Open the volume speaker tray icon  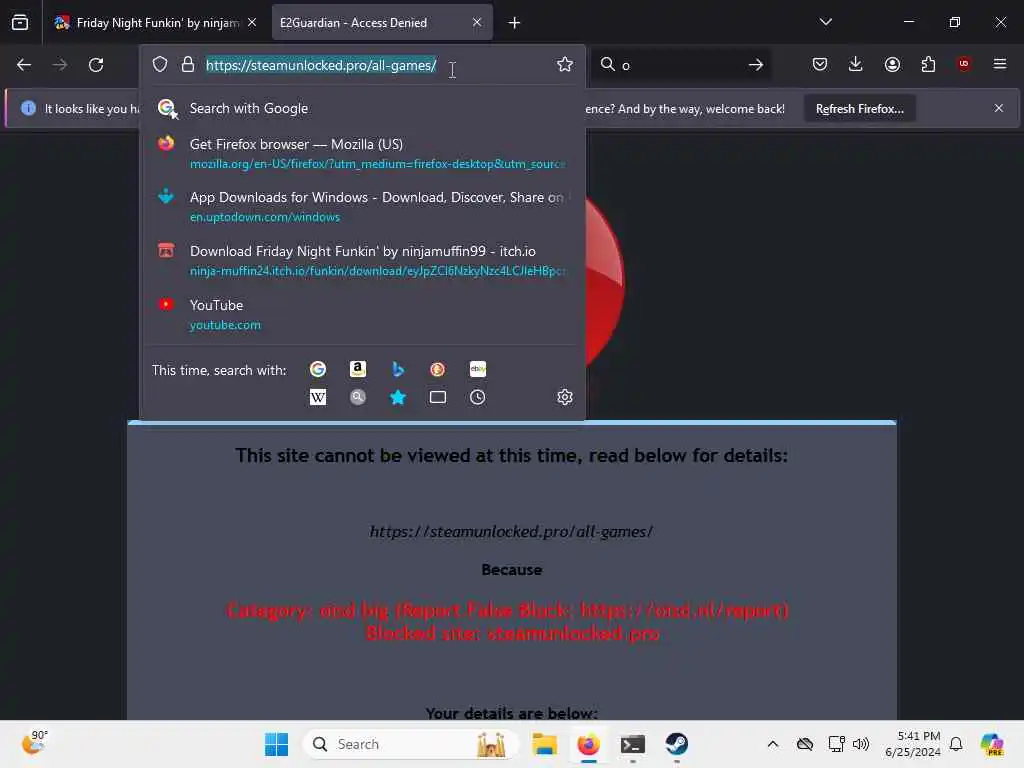(861, 744)
